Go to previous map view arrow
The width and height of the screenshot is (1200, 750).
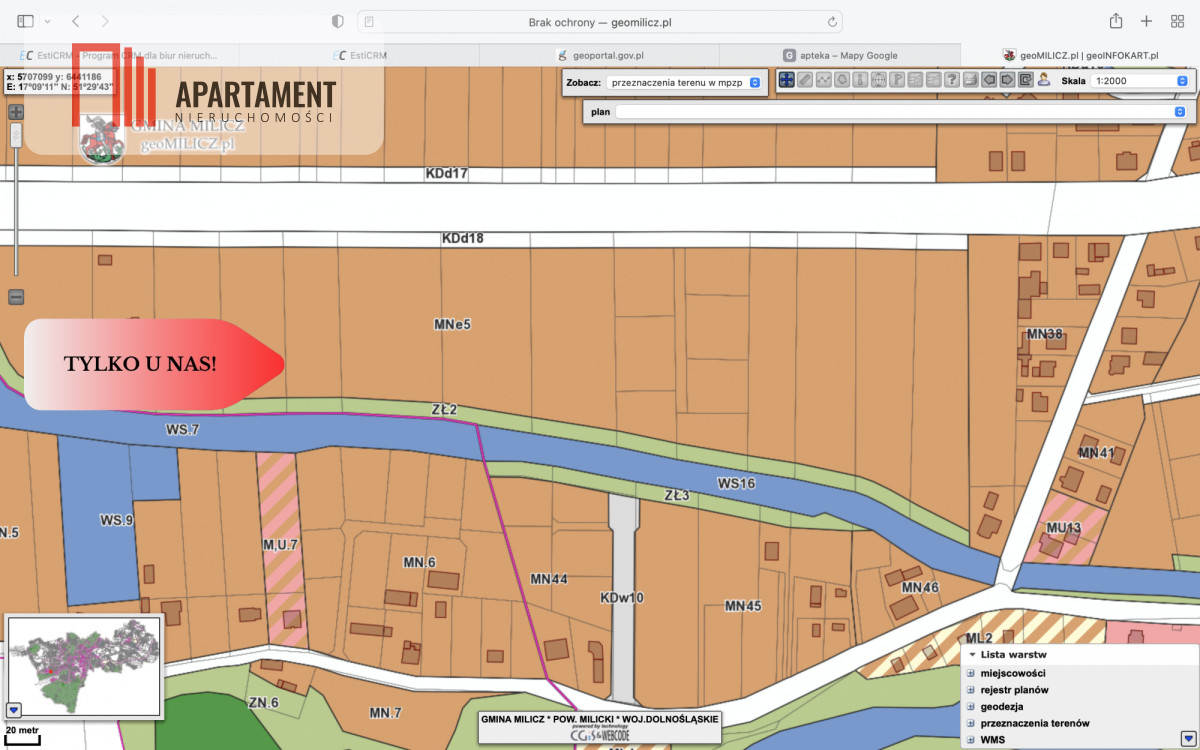tap(989, 80)
